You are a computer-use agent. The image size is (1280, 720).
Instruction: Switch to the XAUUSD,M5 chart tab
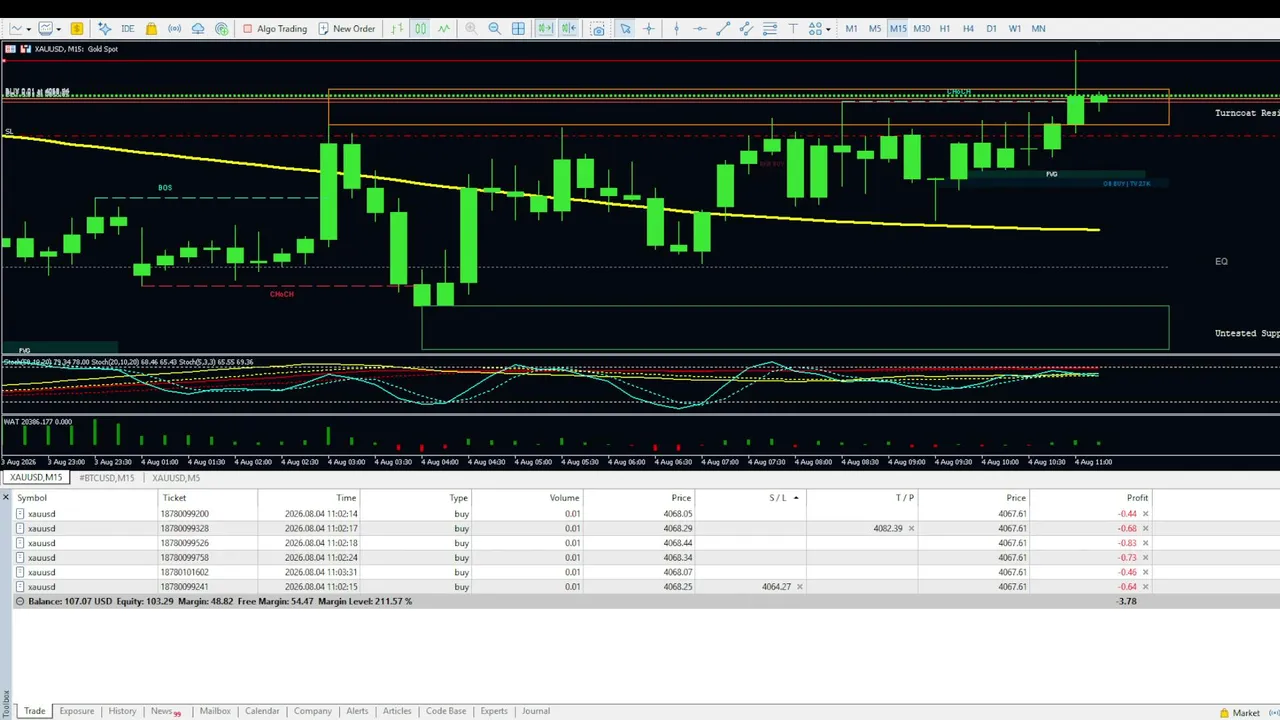click(x=176, y=478)
